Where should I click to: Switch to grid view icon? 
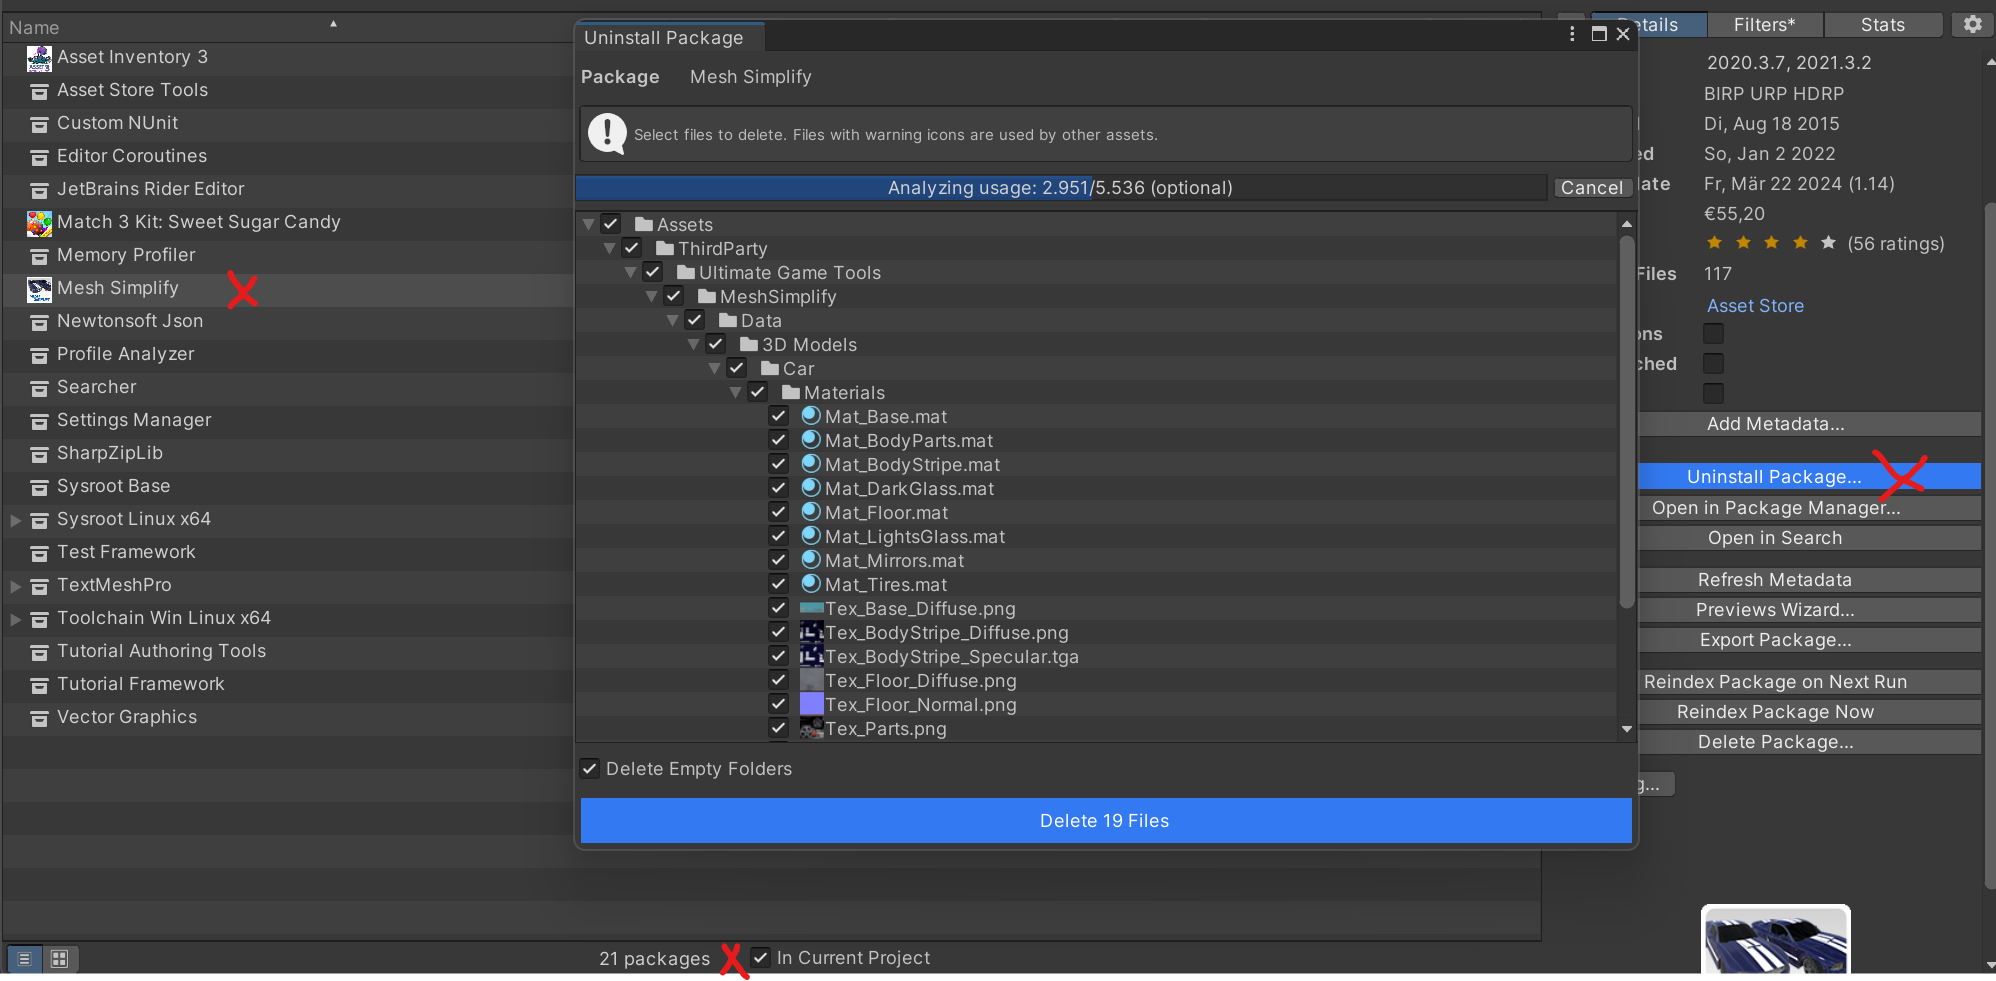(x=60, y=959)
